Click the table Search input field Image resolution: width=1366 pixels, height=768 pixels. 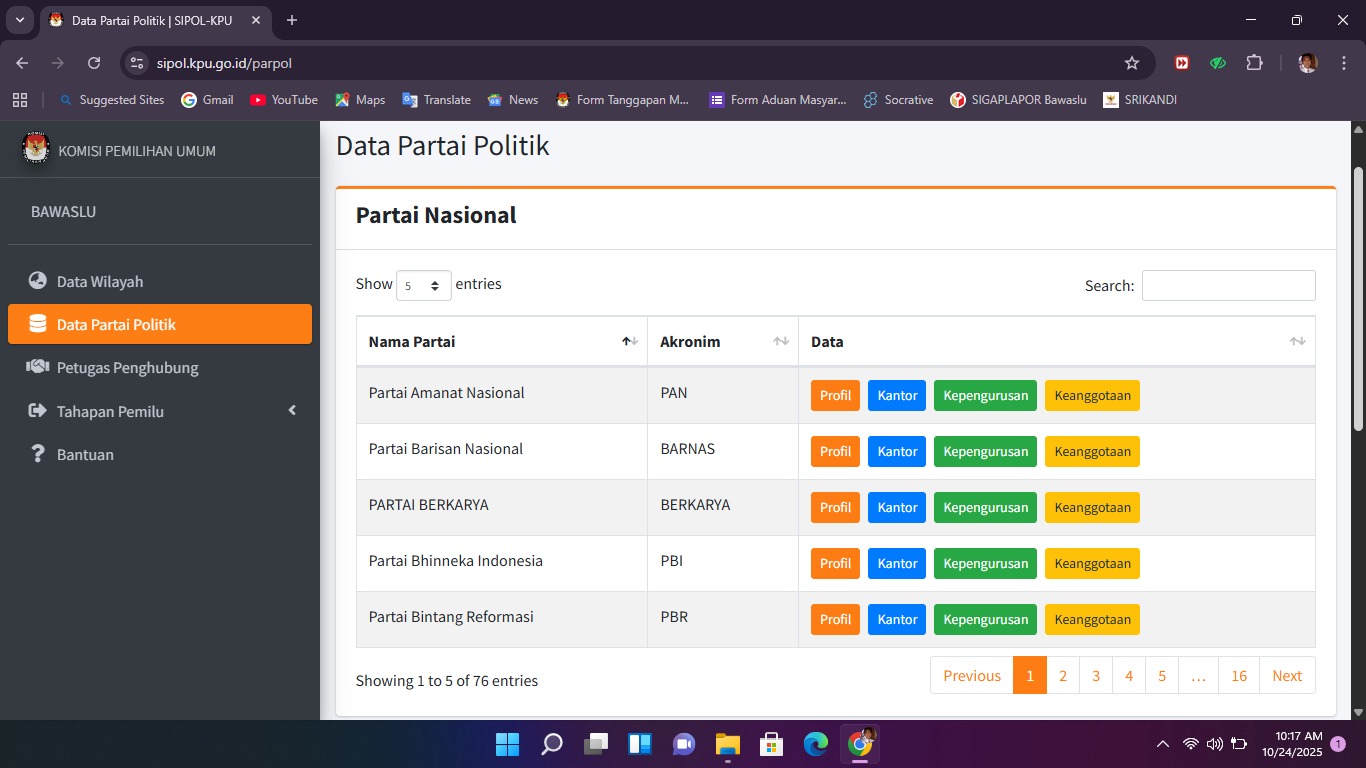click(1228, 285)
